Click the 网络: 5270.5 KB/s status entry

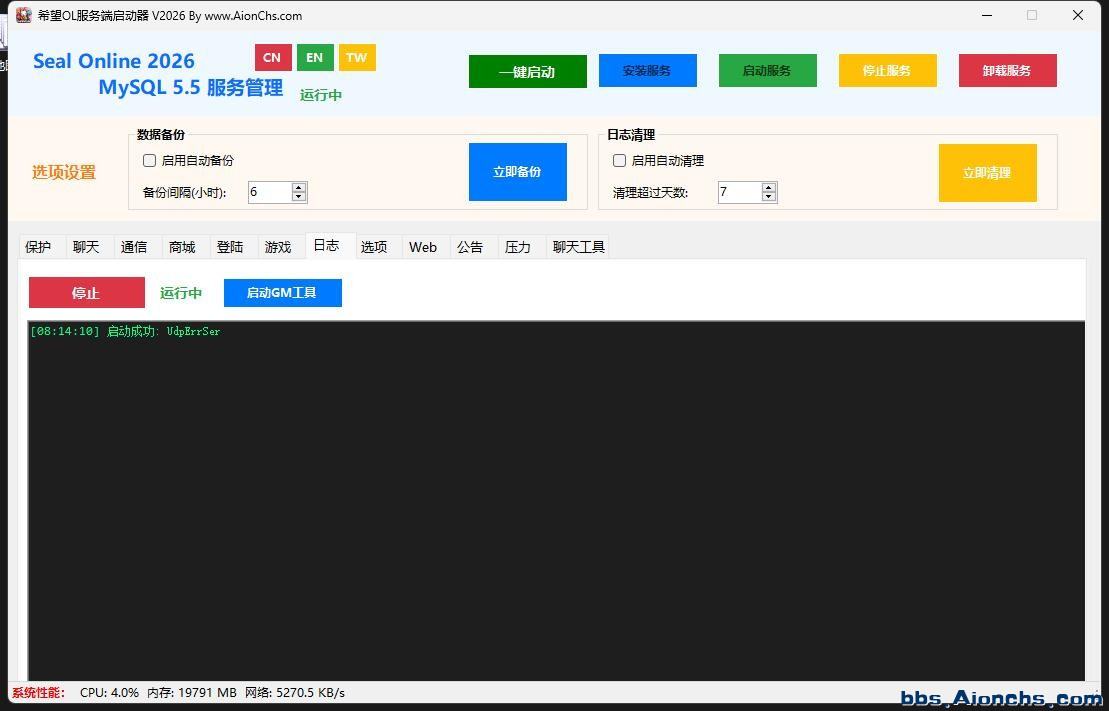[295, 693]
